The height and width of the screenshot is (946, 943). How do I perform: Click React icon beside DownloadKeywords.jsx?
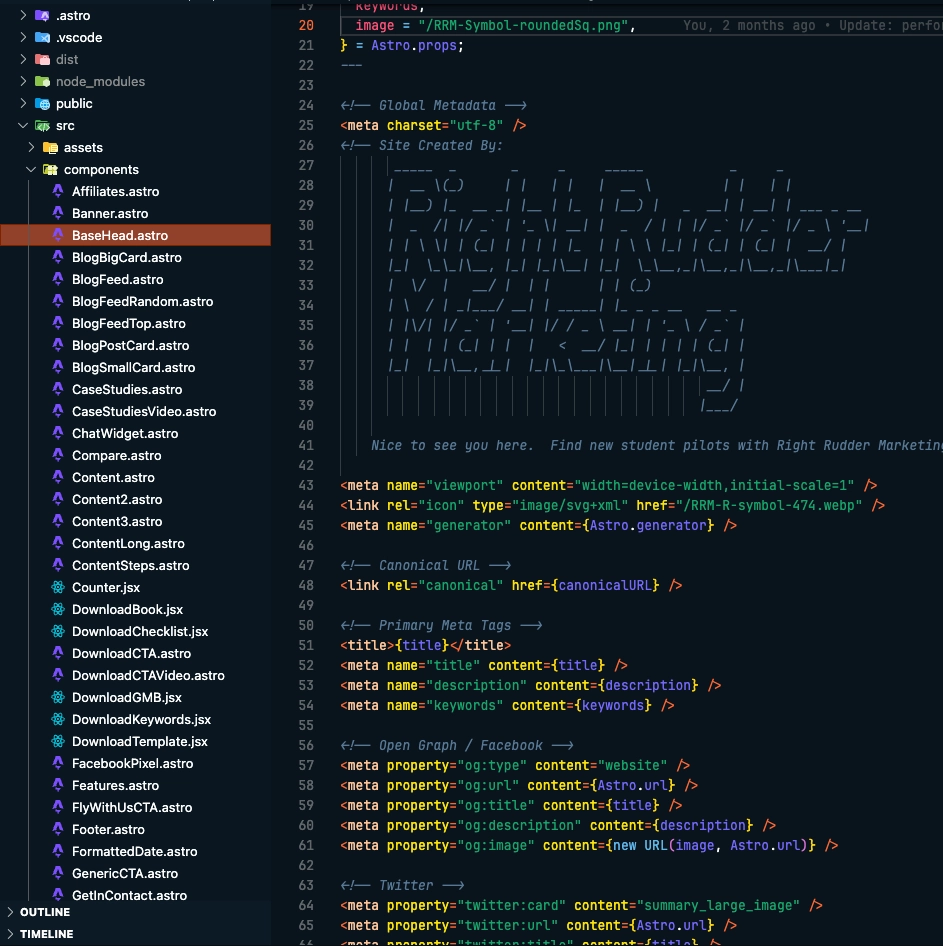58,719
